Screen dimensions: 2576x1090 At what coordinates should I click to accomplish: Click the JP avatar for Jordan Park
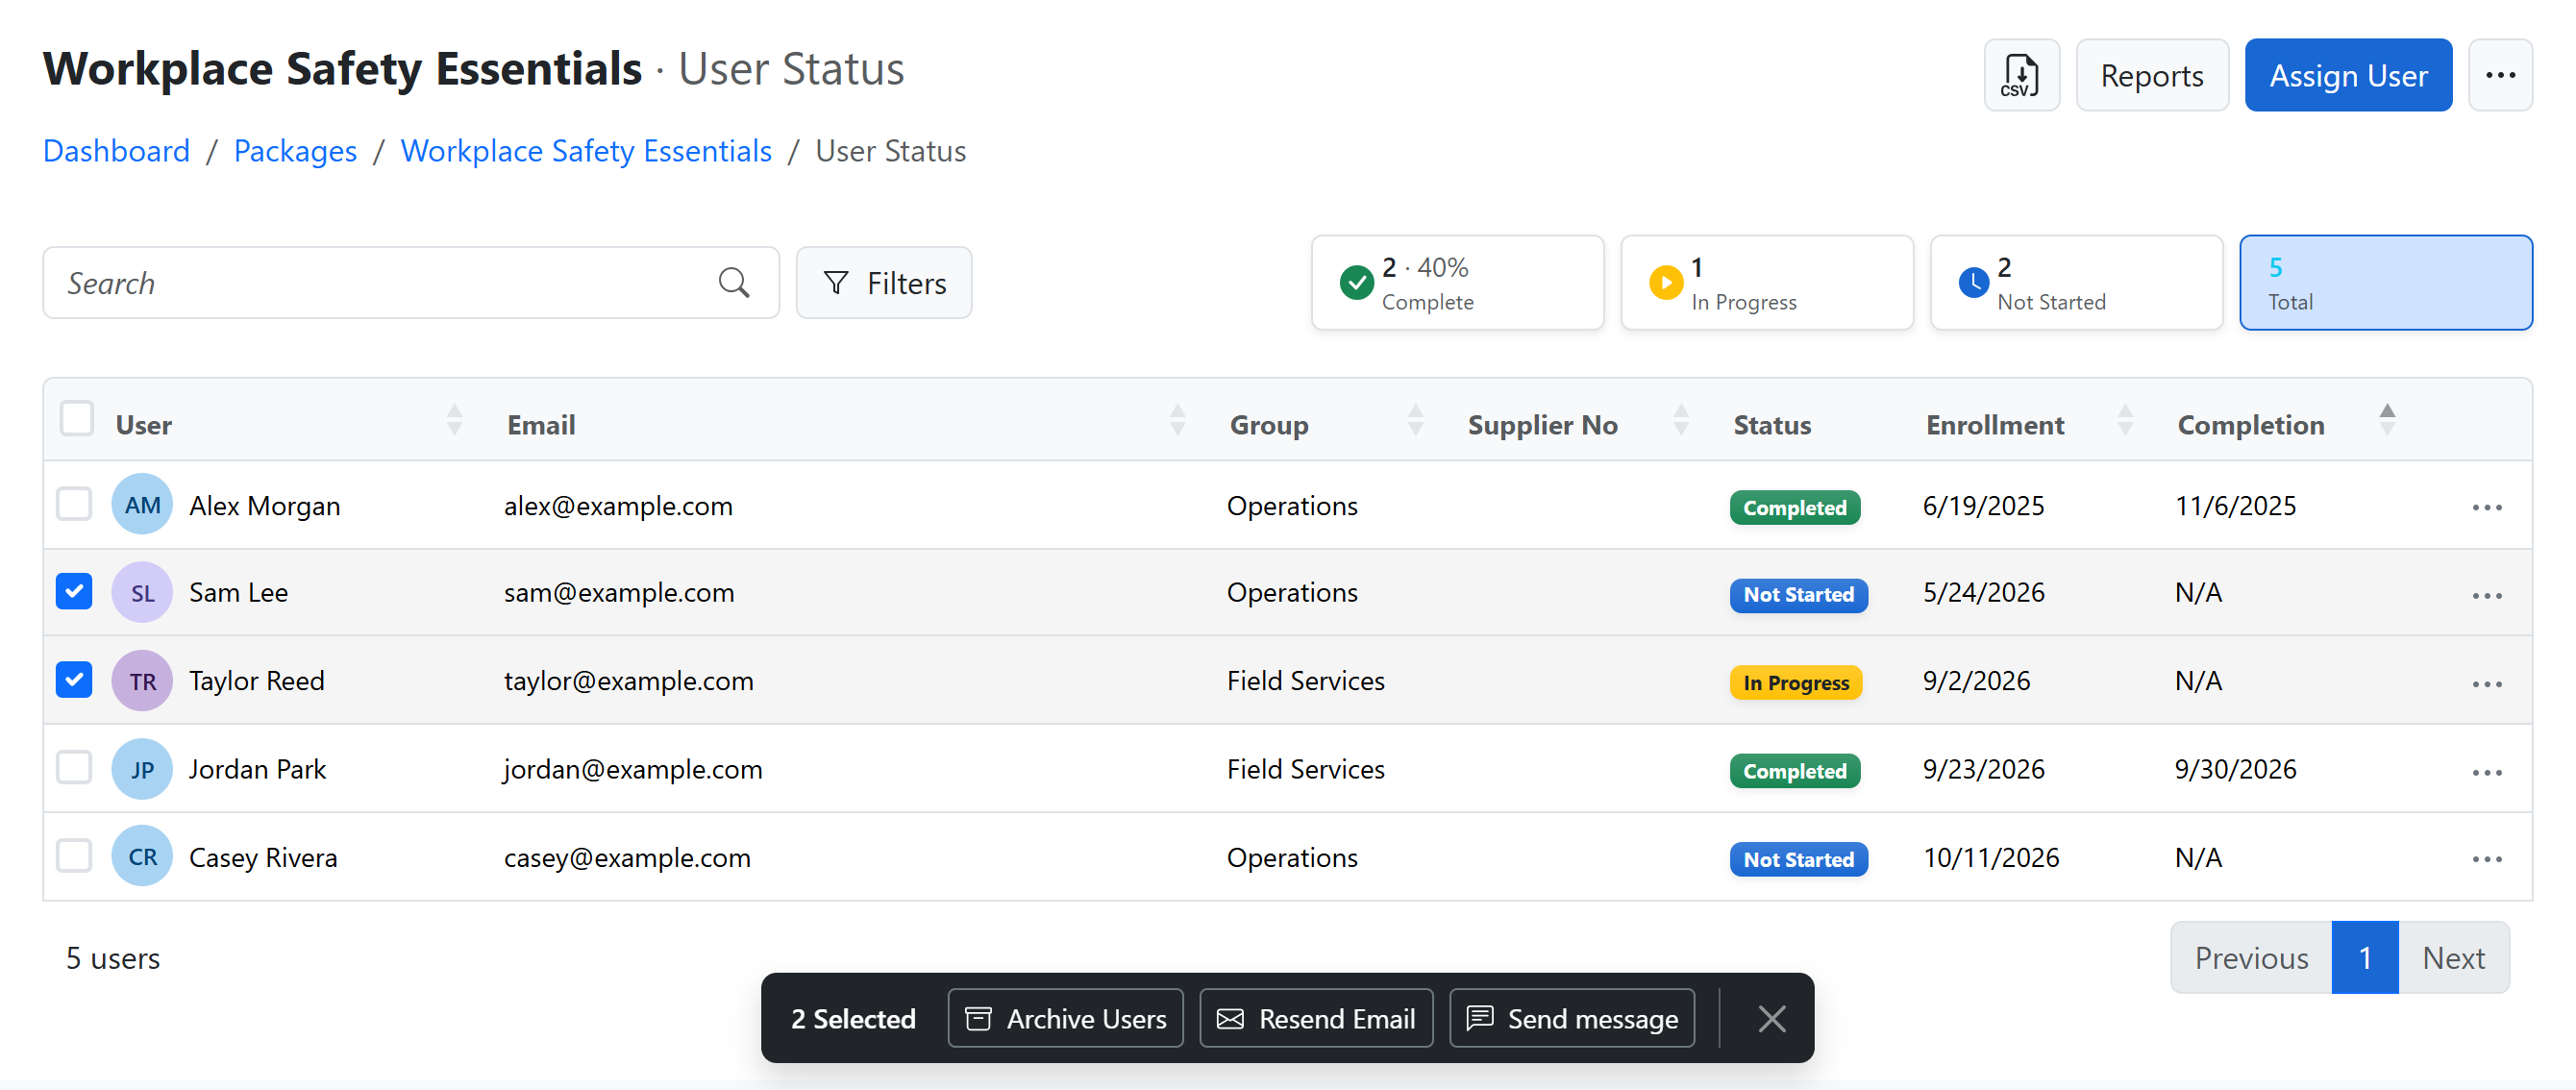click(142, 769)
